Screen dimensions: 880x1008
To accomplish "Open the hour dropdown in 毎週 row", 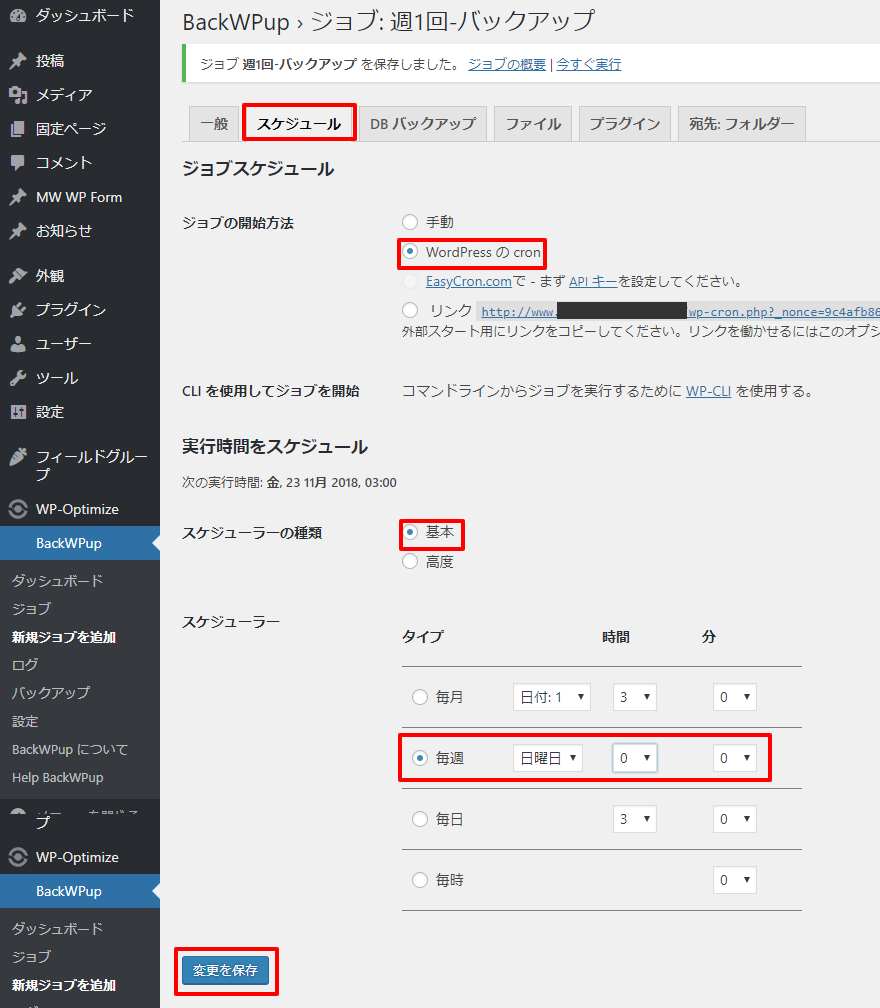I will pos(634,758).
